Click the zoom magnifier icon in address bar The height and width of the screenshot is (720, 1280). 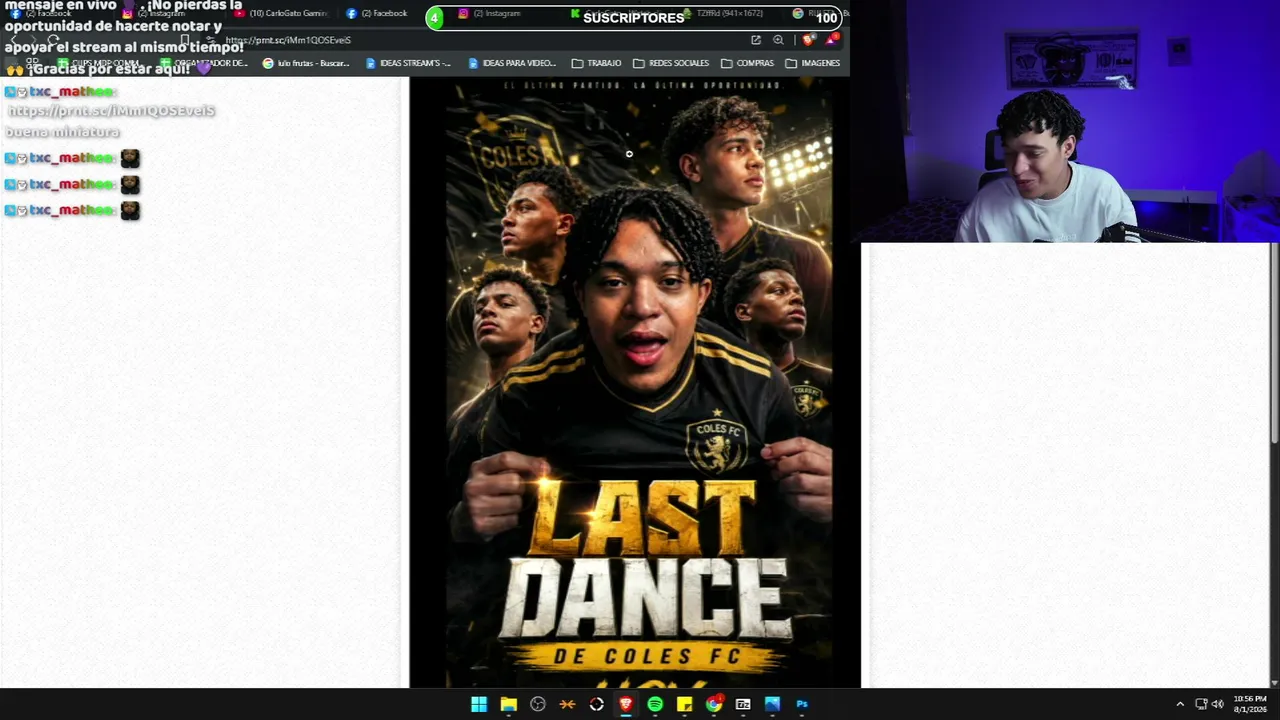click(x=778, y=40)
